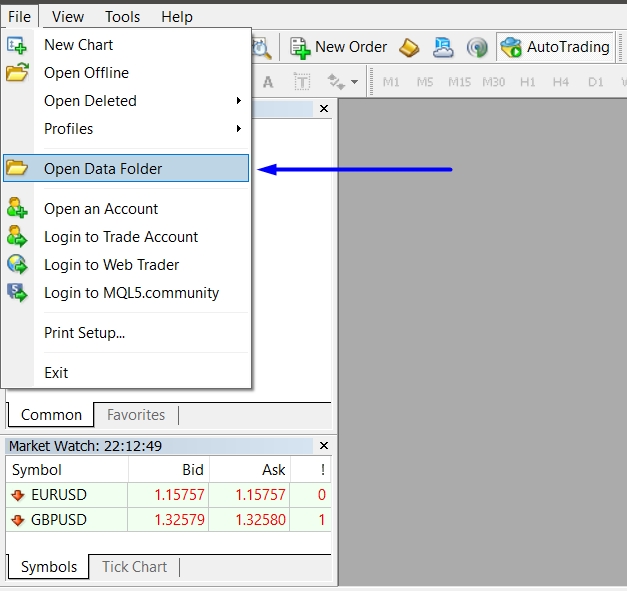Select the text A drawing tool

click(268, 82)
